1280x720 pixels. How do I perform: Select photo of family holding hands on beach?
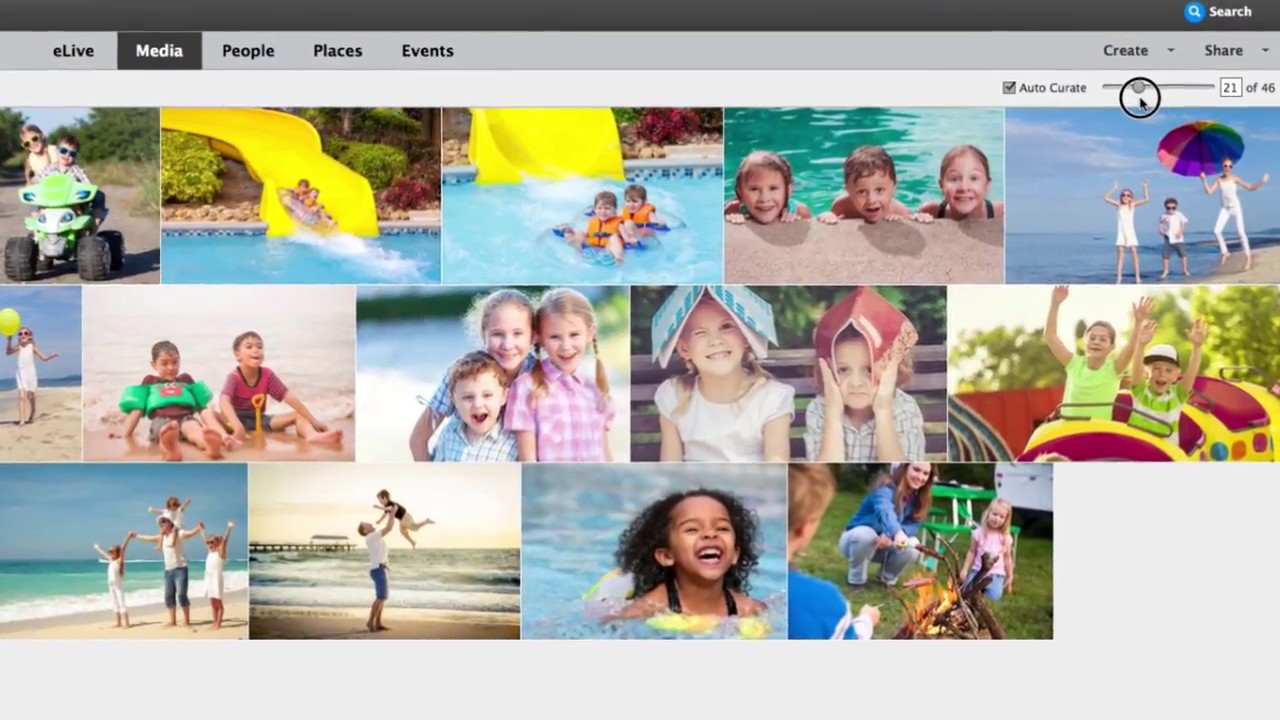click(x=124, y=551)
